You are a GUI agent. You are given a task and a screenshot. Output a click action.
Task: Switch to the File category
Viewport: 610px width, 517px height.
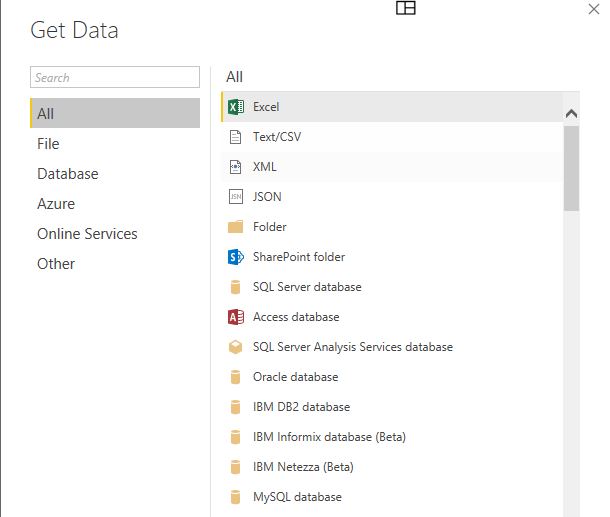click(48, 144)
